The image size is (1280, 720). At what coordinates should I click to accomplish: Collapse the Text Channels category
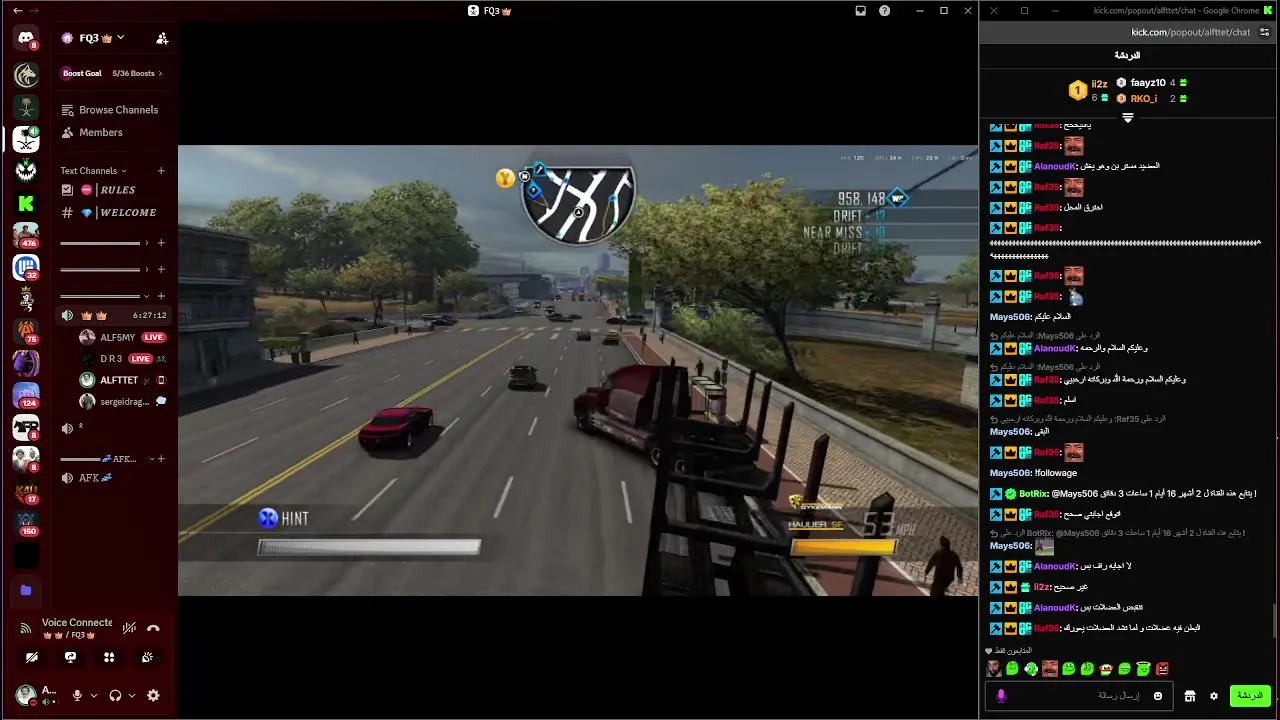coord(93,171)
